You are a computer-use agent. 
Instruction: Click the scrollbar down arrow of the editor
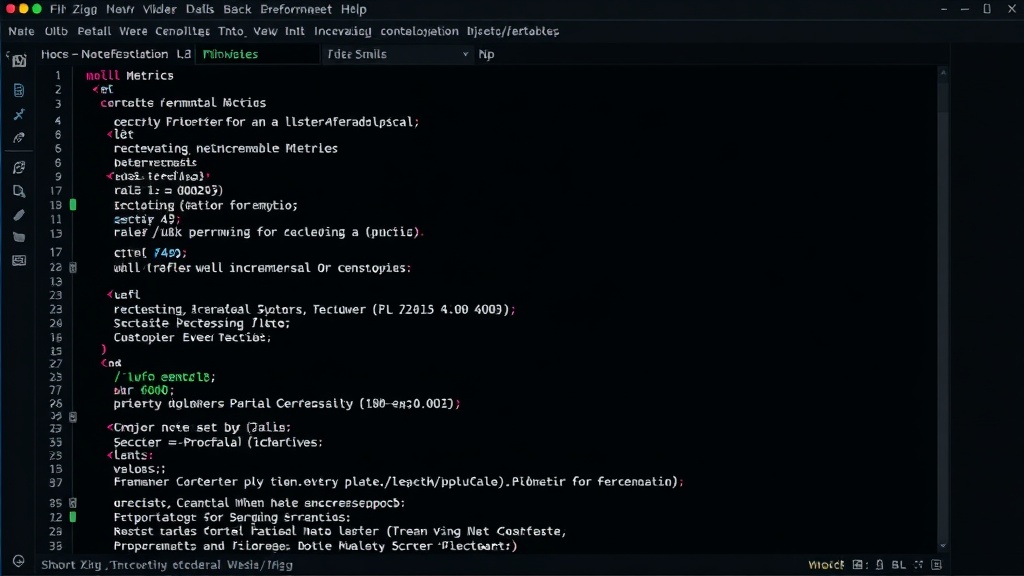942,545
